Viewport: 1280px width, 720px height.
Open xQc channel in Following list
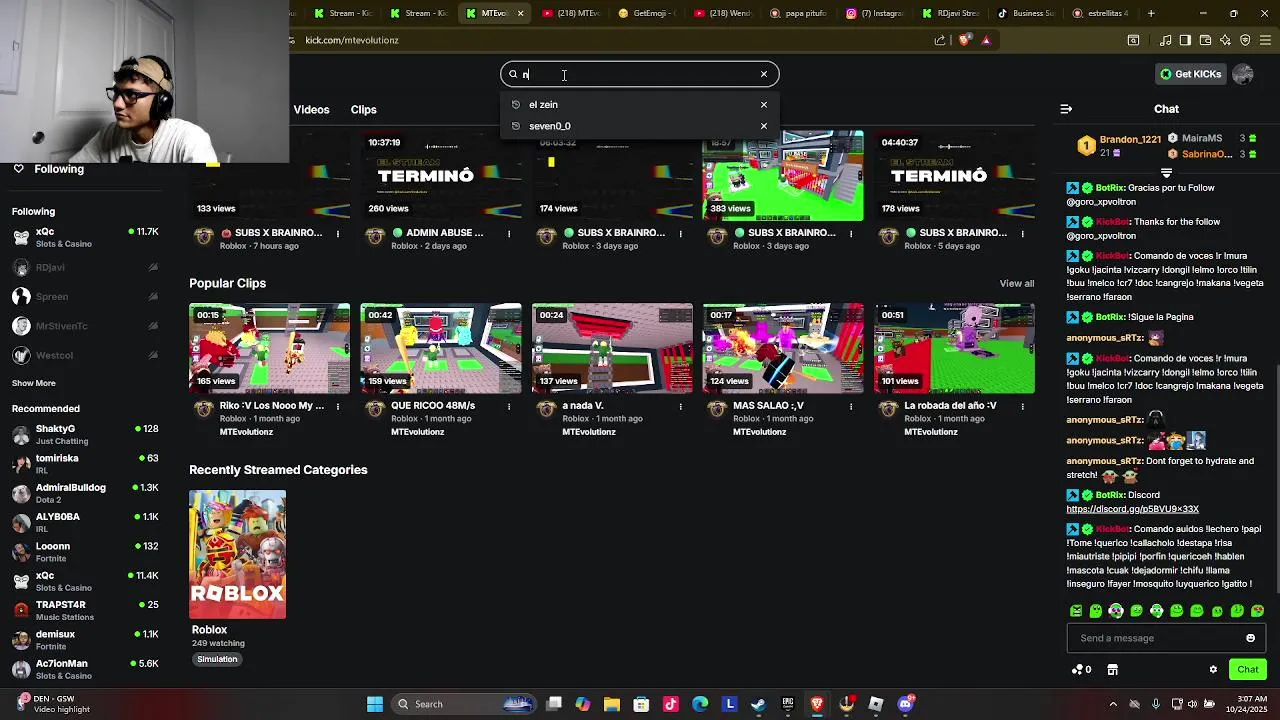coord(85,237)
